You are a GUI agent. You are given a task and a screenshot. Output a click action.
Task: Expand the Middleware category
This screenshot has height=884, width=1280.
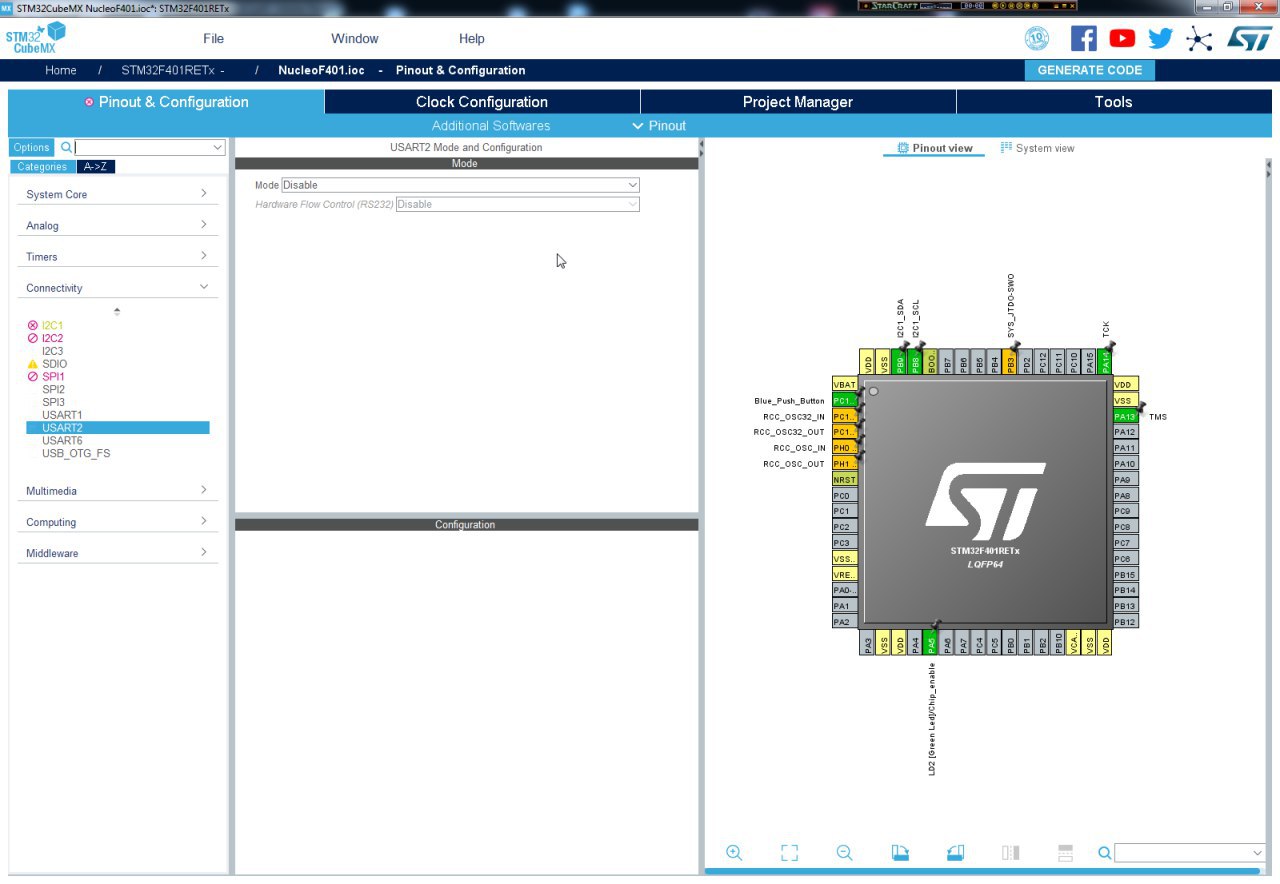[x=117, y=553]
